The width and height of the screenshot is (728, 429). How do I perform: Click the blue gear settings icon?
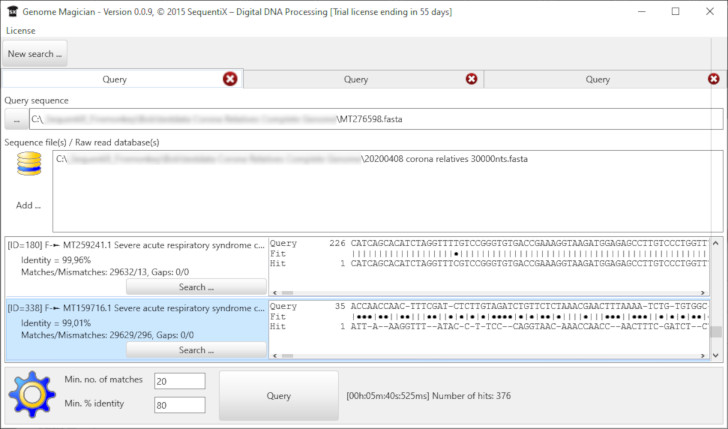click(31, 395)
